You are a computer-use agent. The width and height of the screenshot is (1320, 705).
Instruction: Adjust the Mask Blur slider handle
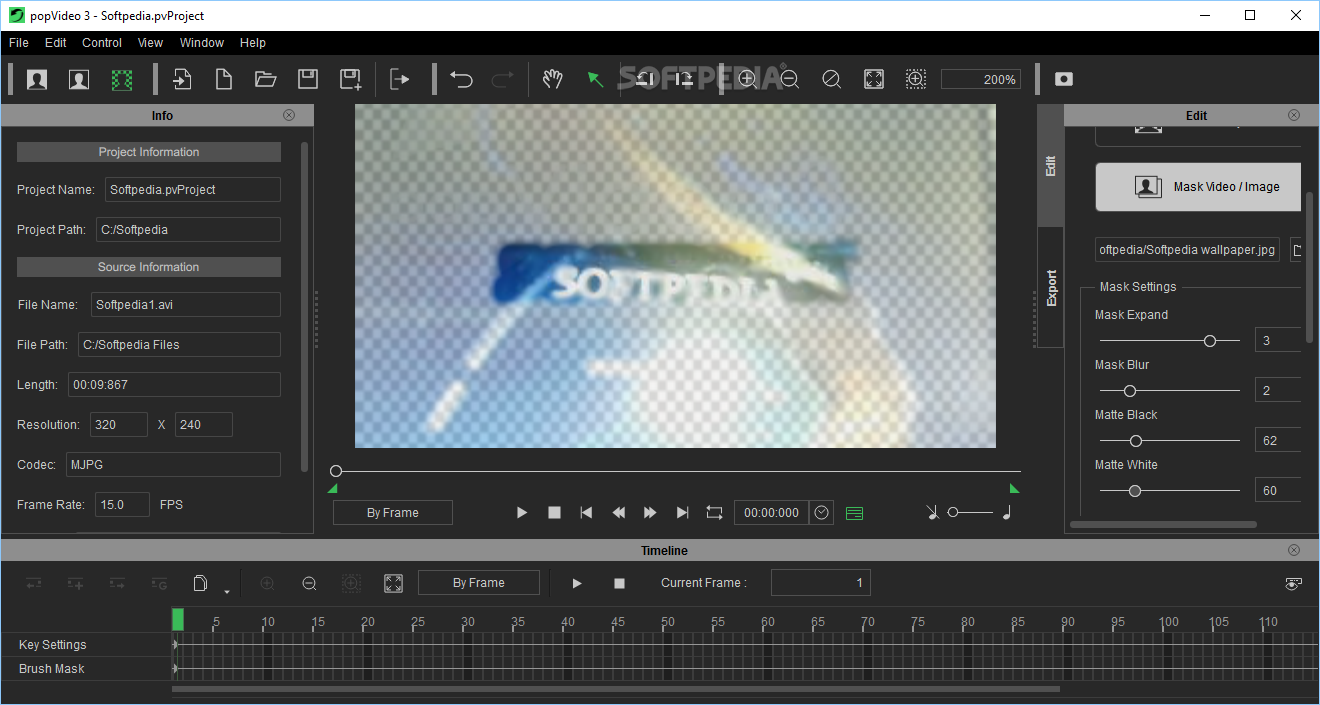tap(1130, 391)
